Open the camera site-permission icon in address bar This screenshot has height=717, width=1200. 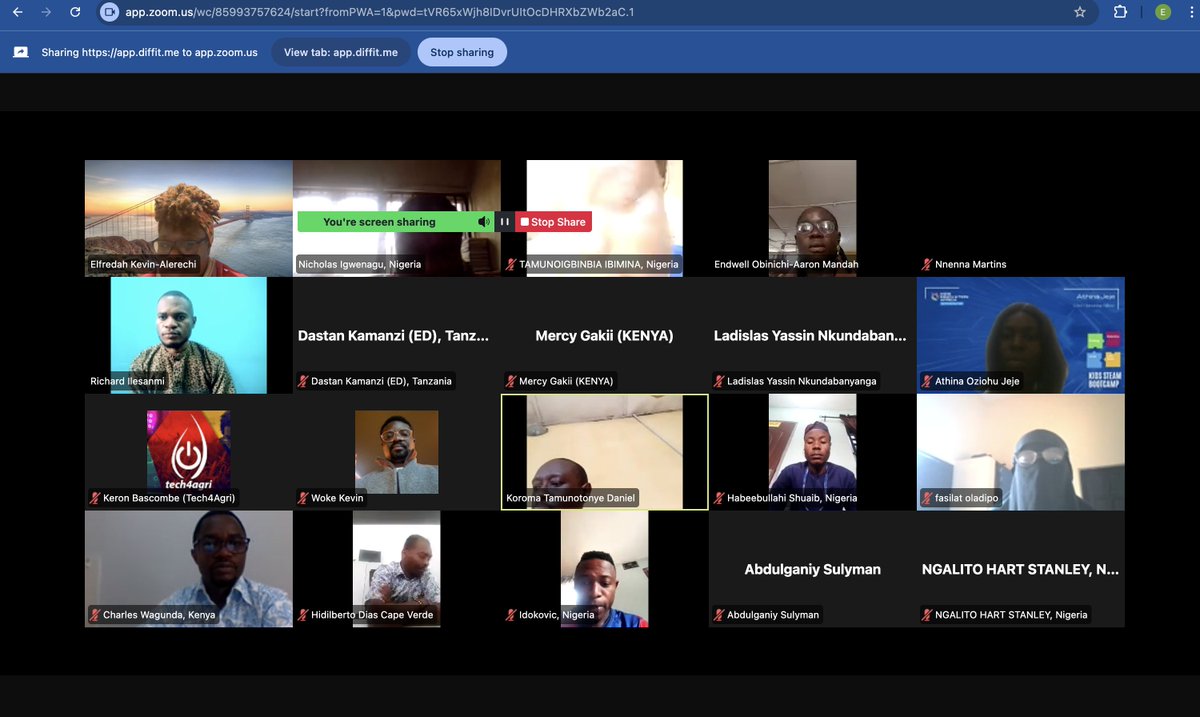click(x=109, y=12)
